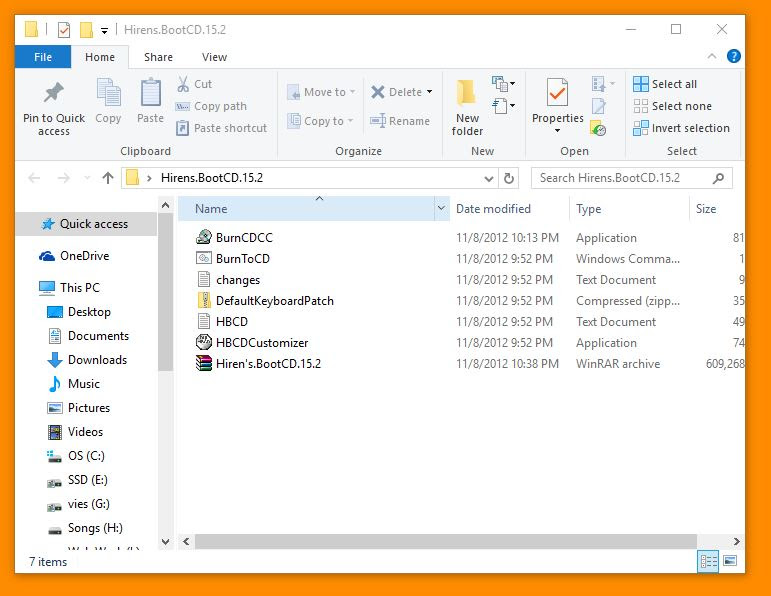771x596 pixels.
Task: Open SSD (E:) drive
Action: [x=77, y=480]
